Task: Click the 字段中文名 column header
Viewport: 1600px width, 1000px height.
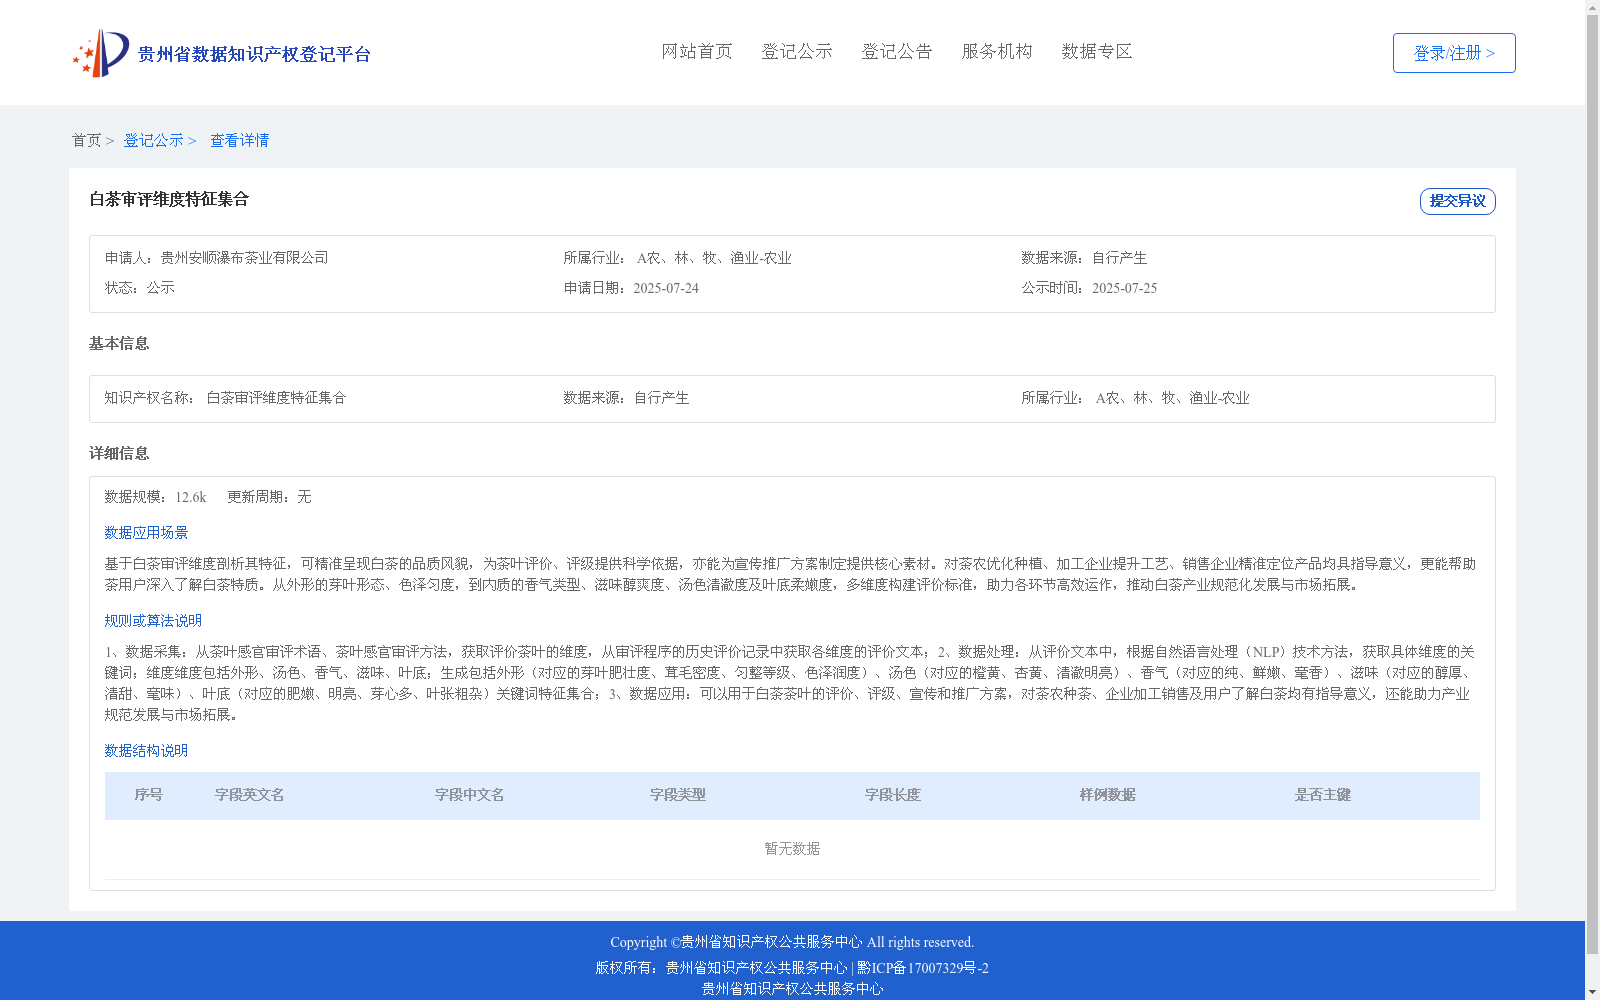Action: coord(470,795)
